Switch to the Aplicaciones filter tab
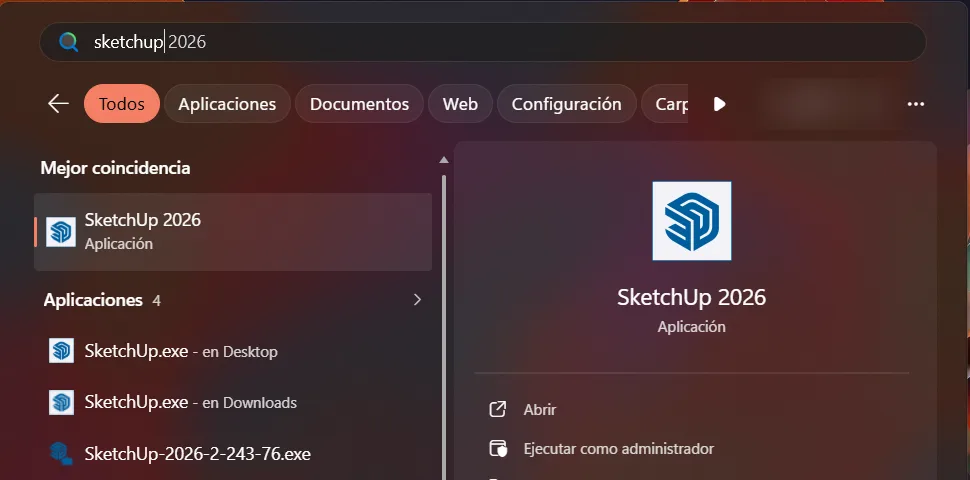 (x=227, y=104)
